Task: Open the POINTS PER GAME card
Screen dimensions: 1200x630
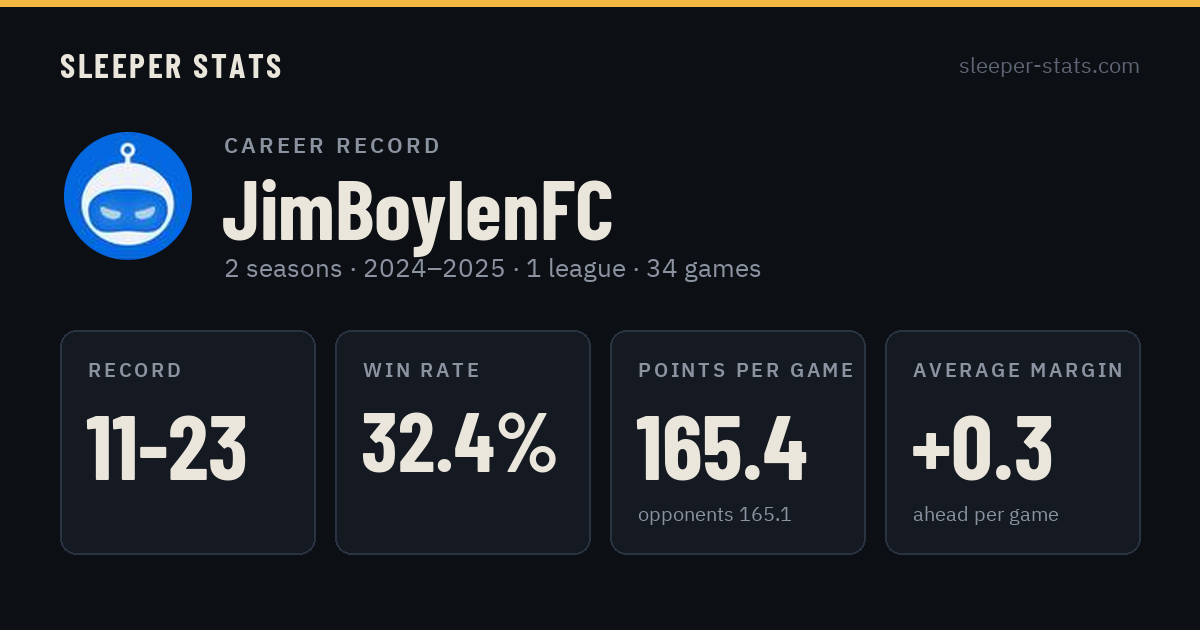Action: [738, 442]
